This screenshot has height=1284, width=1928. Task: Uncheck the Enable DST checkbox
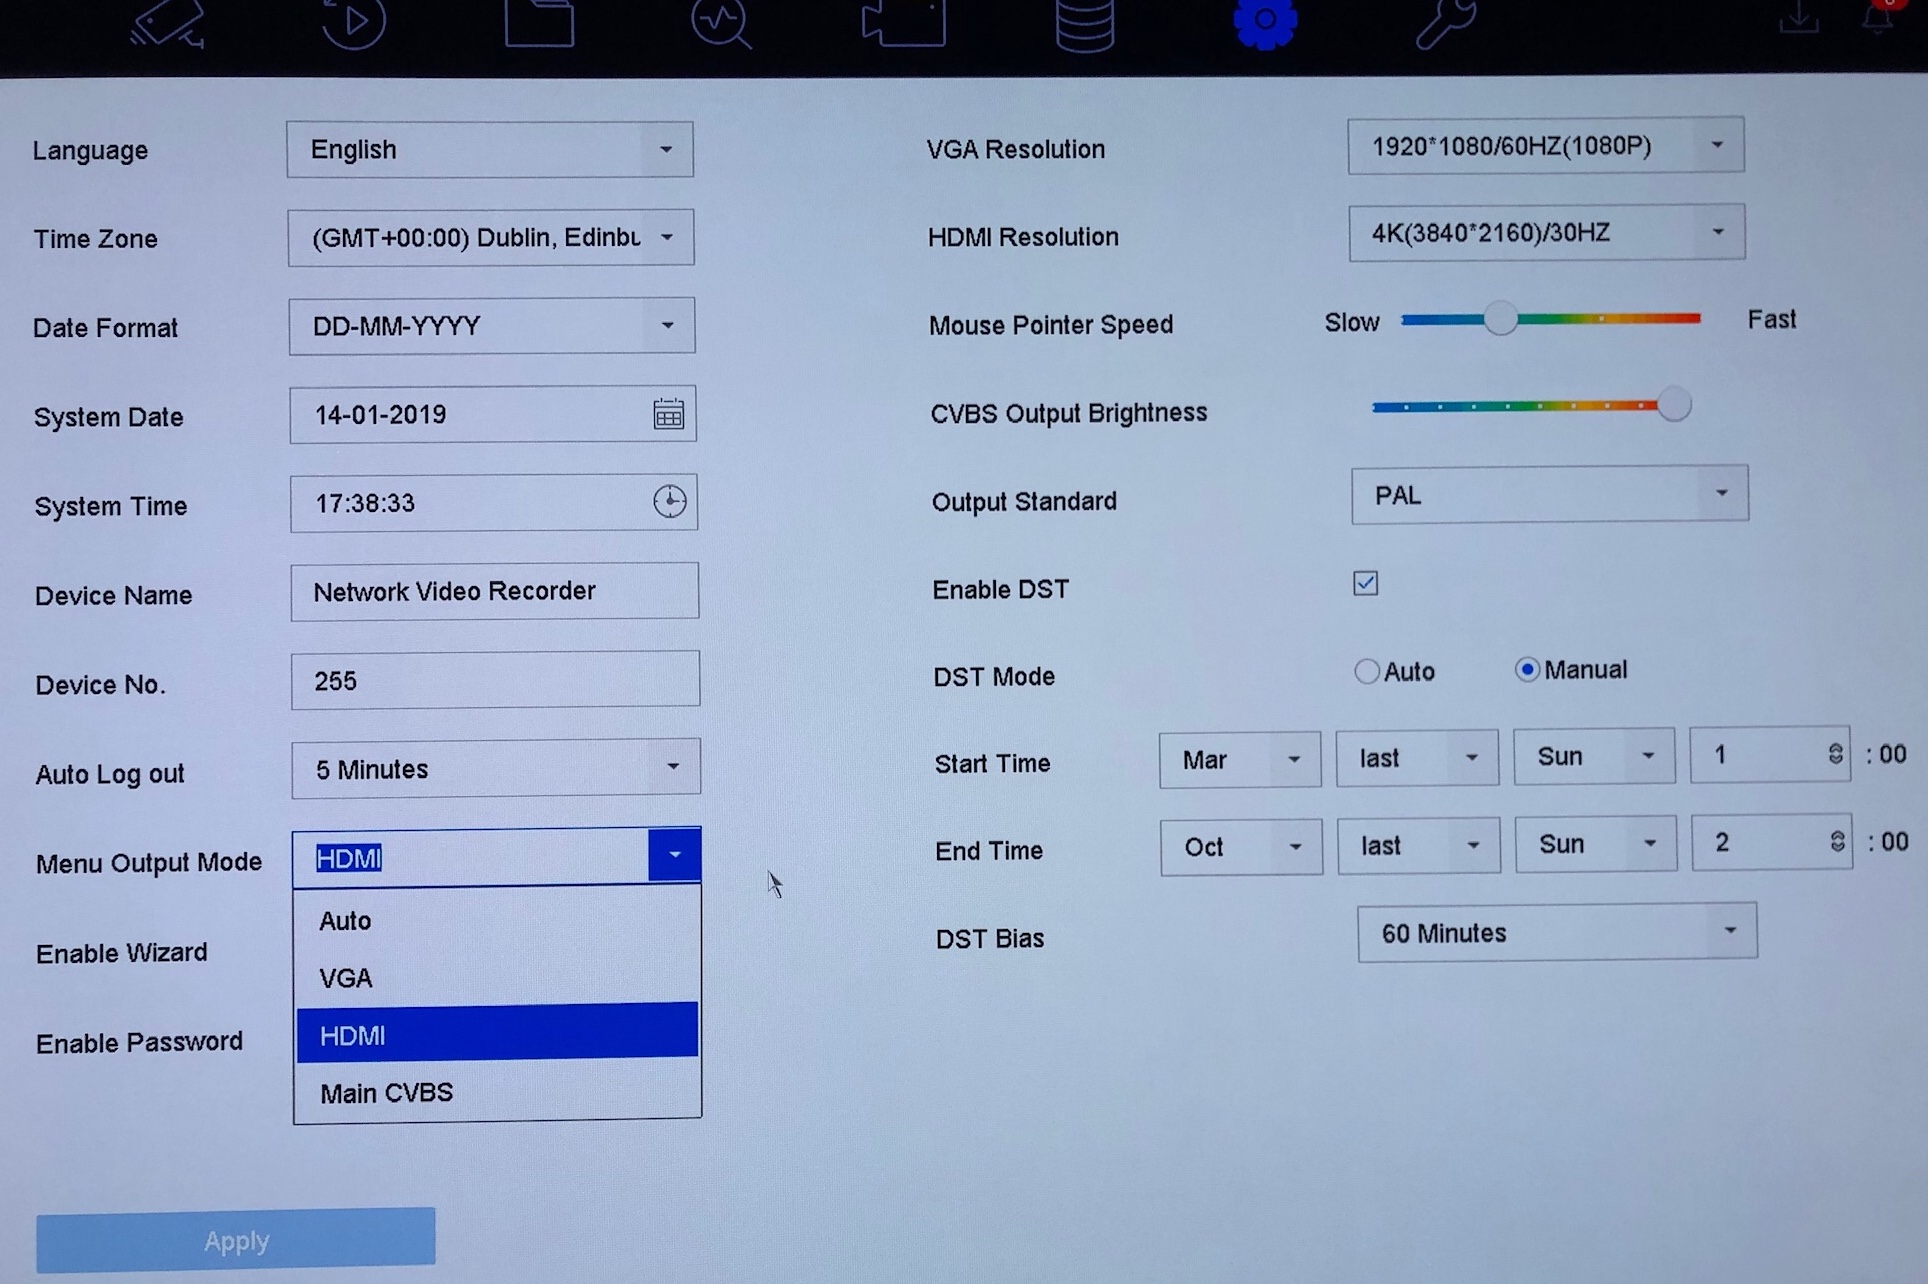click(x=1365, y=583)
